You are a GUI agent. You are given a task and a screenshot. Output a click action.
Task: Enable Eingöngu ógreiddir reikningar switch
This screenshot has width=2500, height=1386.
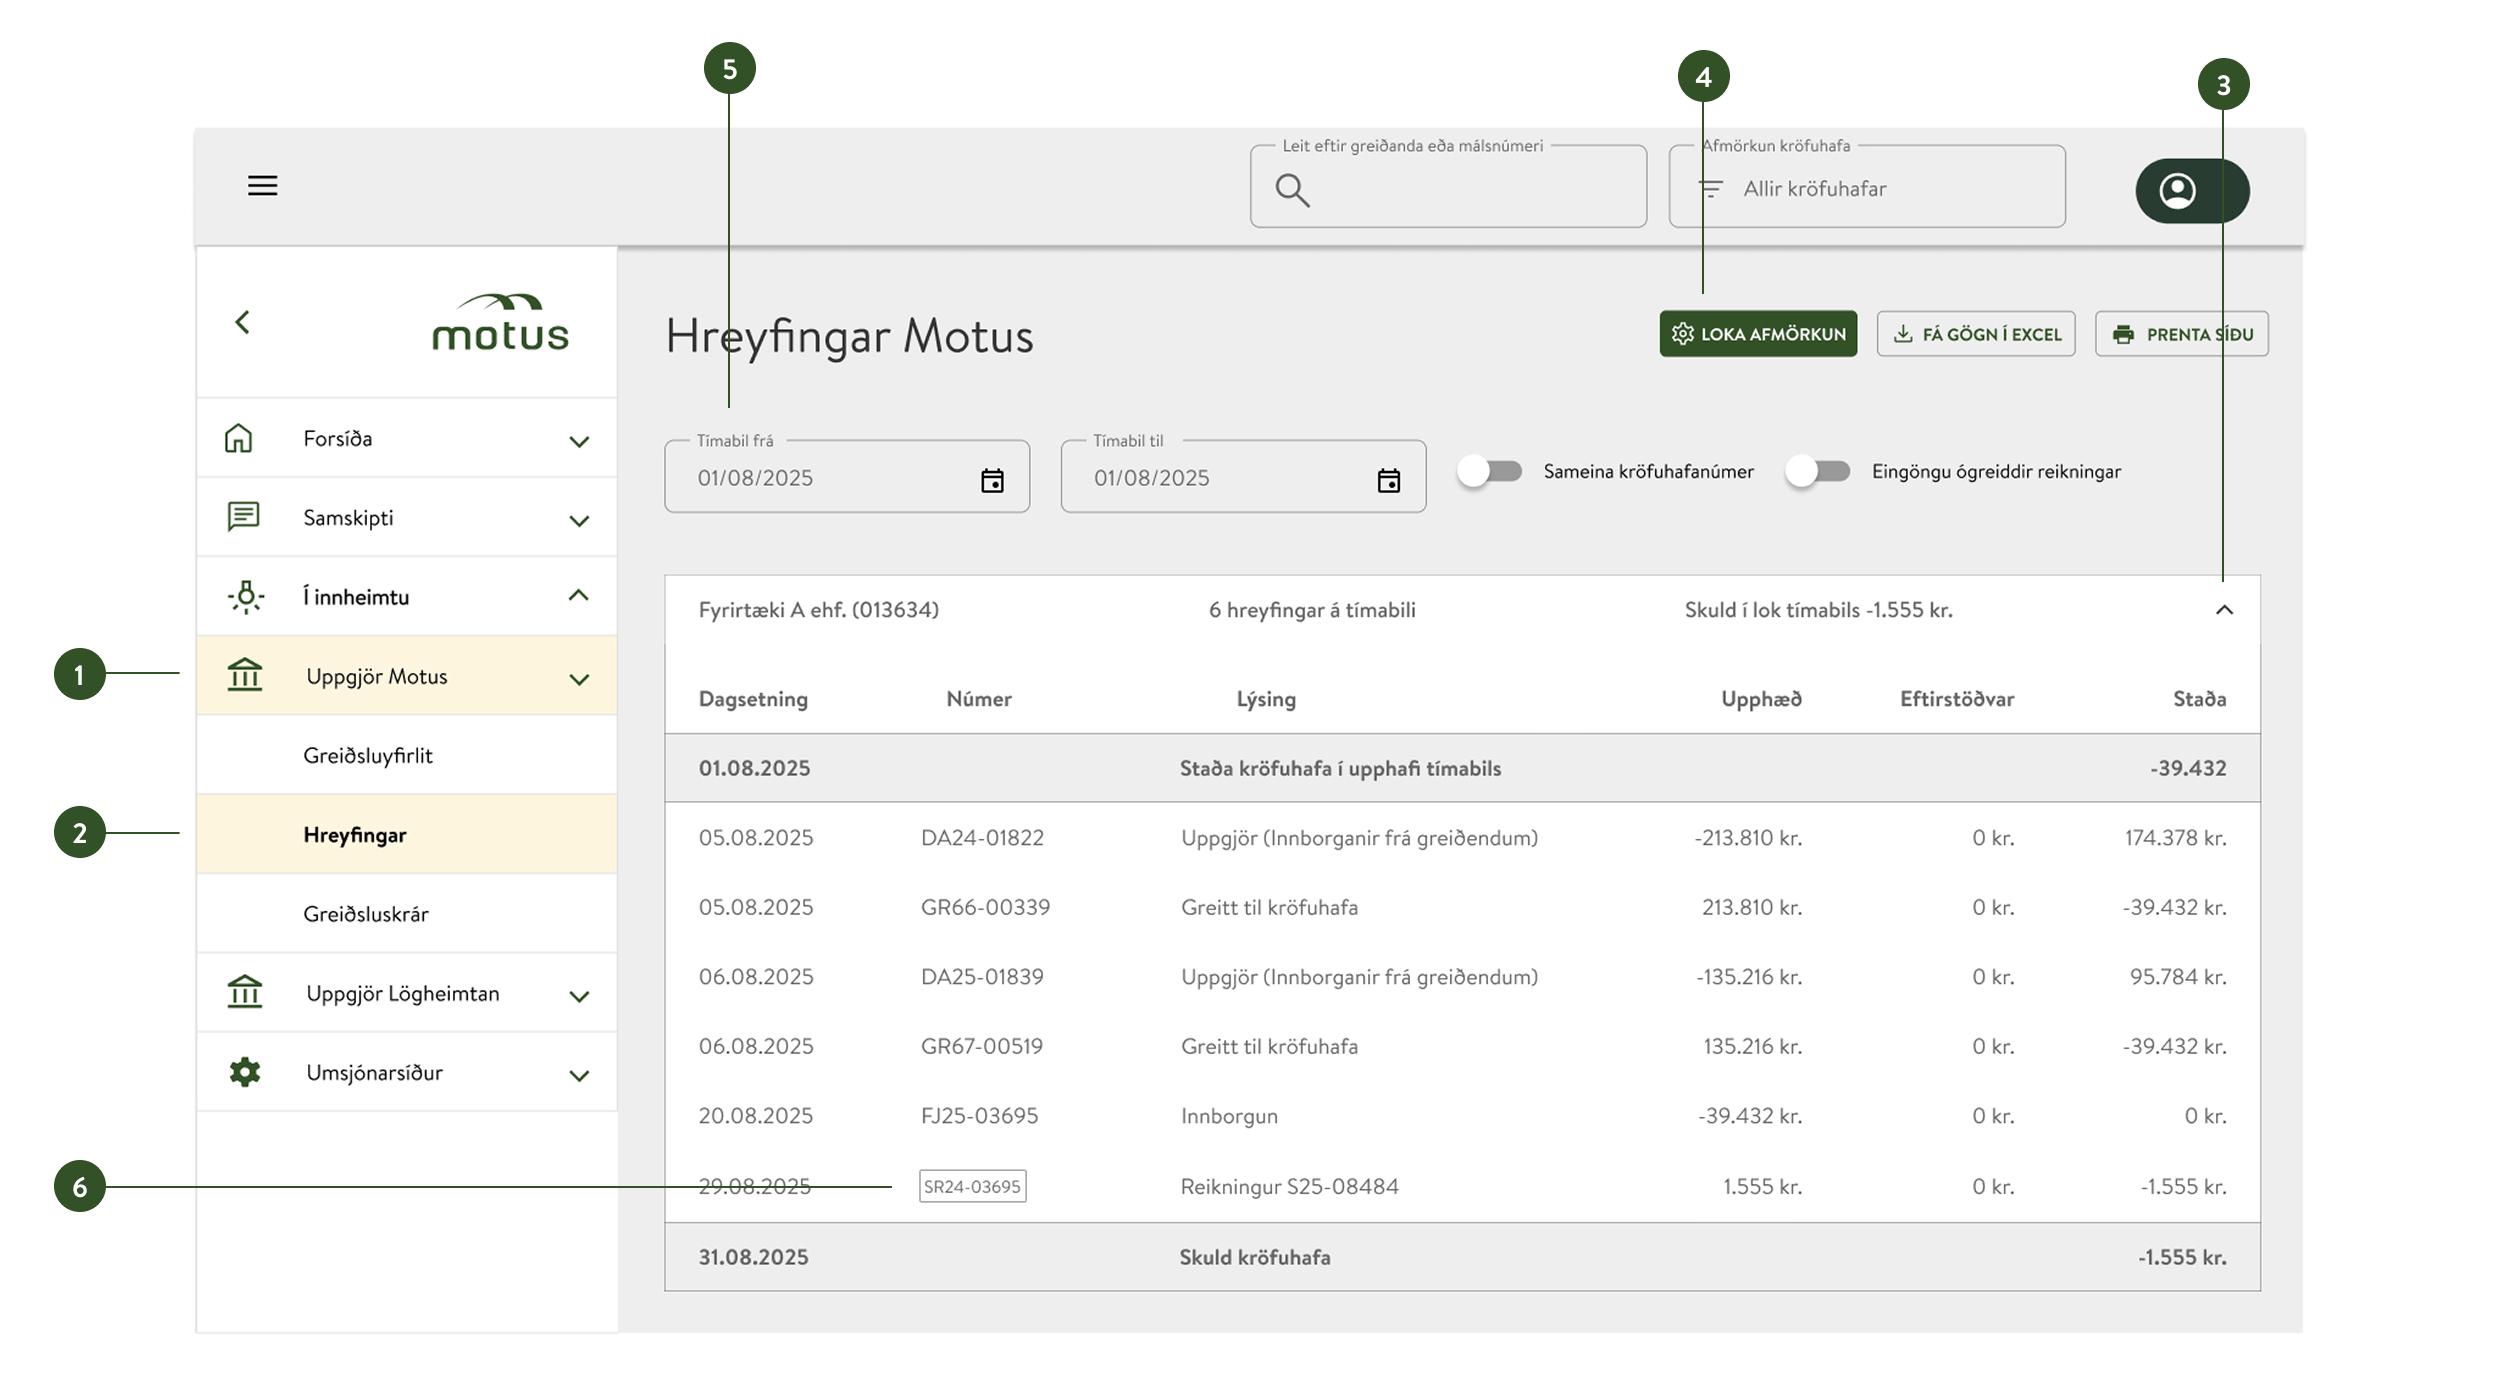click(1818, 471)
